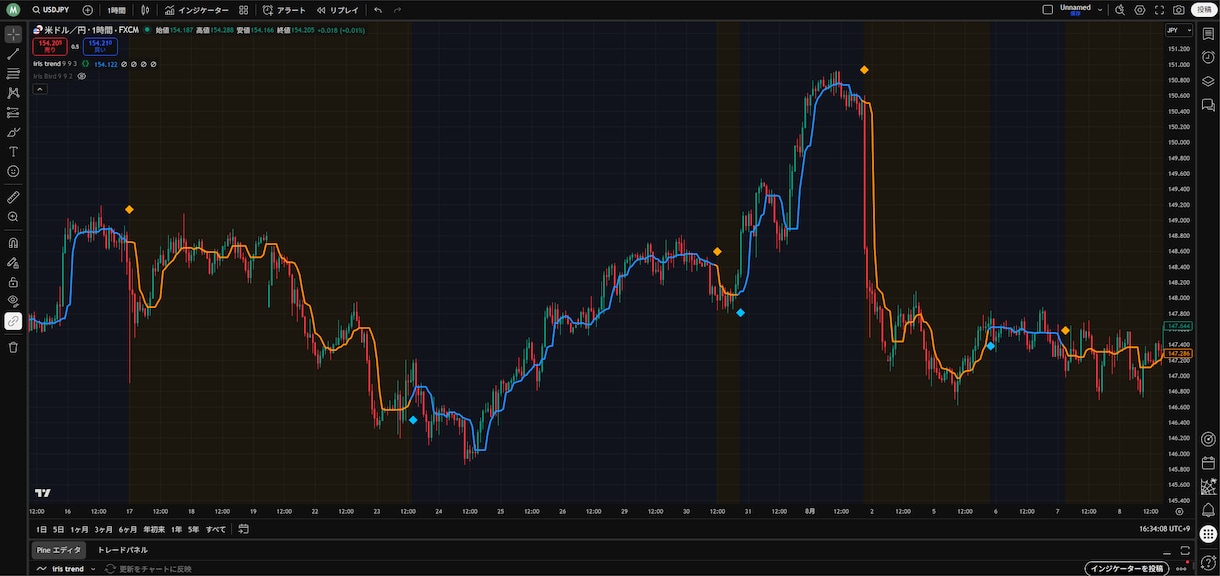This screenshot has width=1220, height=576.
Task: Take a chart snapshot with camera icon
Action: (1179, 10)
